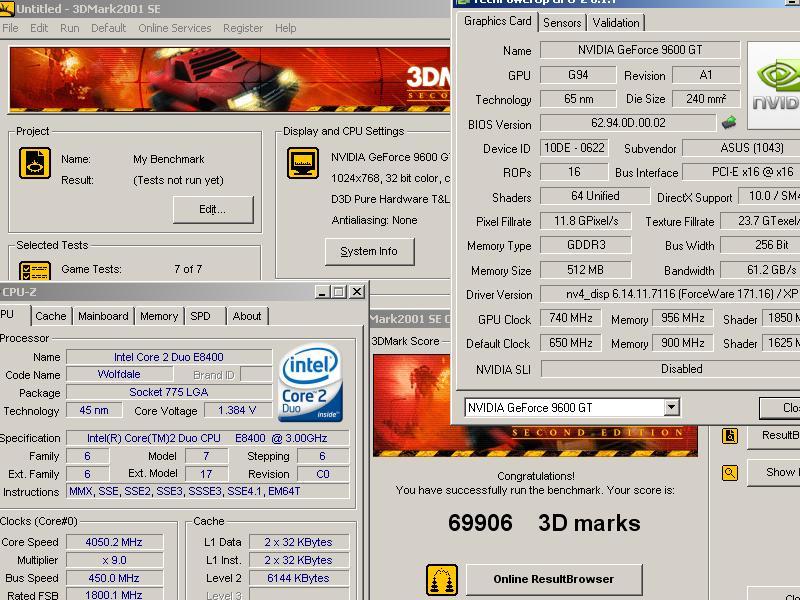Click the Memory Type GDDR3 field
The image size is (800, 600).
[x=586, y=245]
